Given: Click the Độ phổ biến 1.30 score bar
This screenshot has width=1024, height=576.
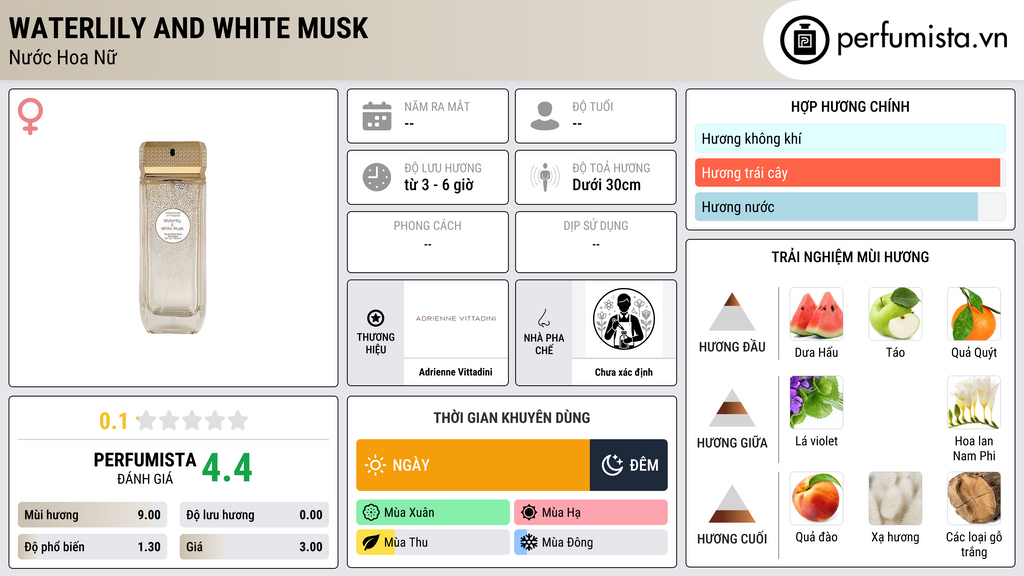Looking at the screenshot, I should pyautogui.click(x=92, y=547).
